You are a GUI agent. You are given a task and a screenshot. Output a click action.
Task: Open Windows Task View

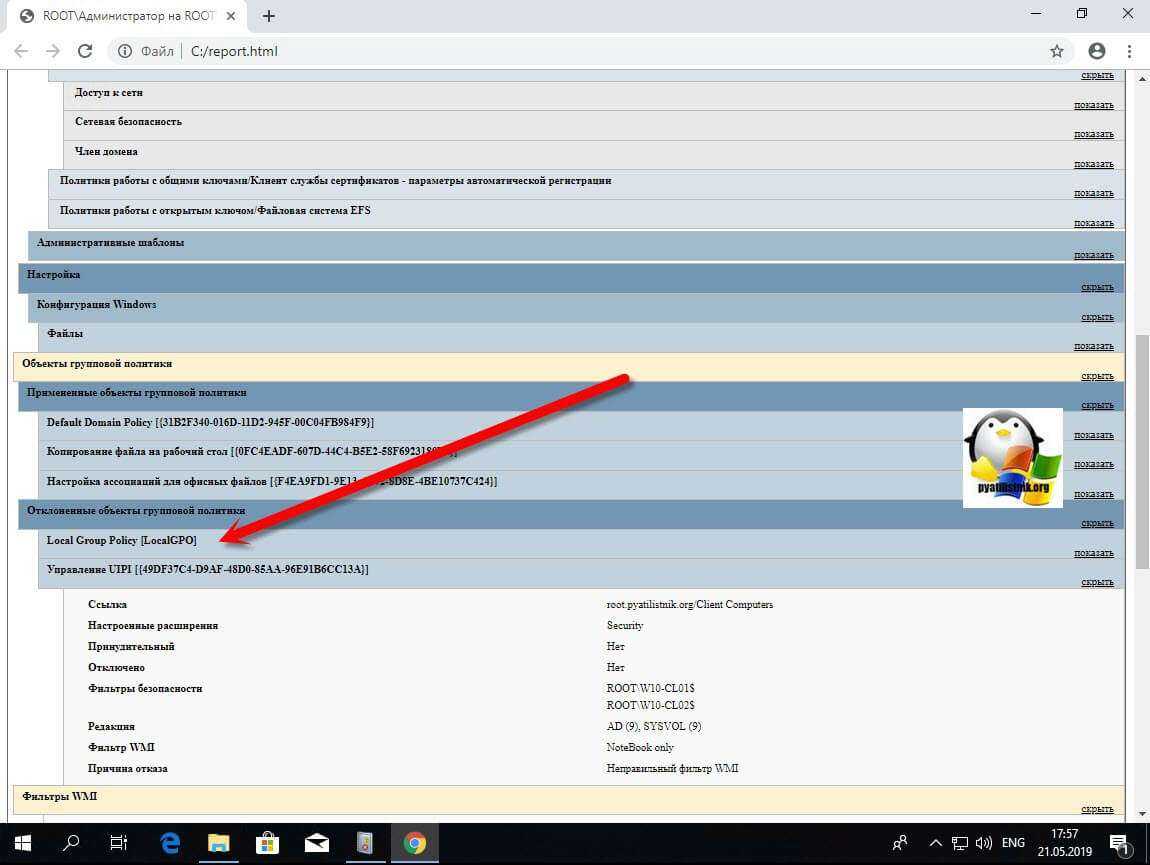click(x=119, y=842)
